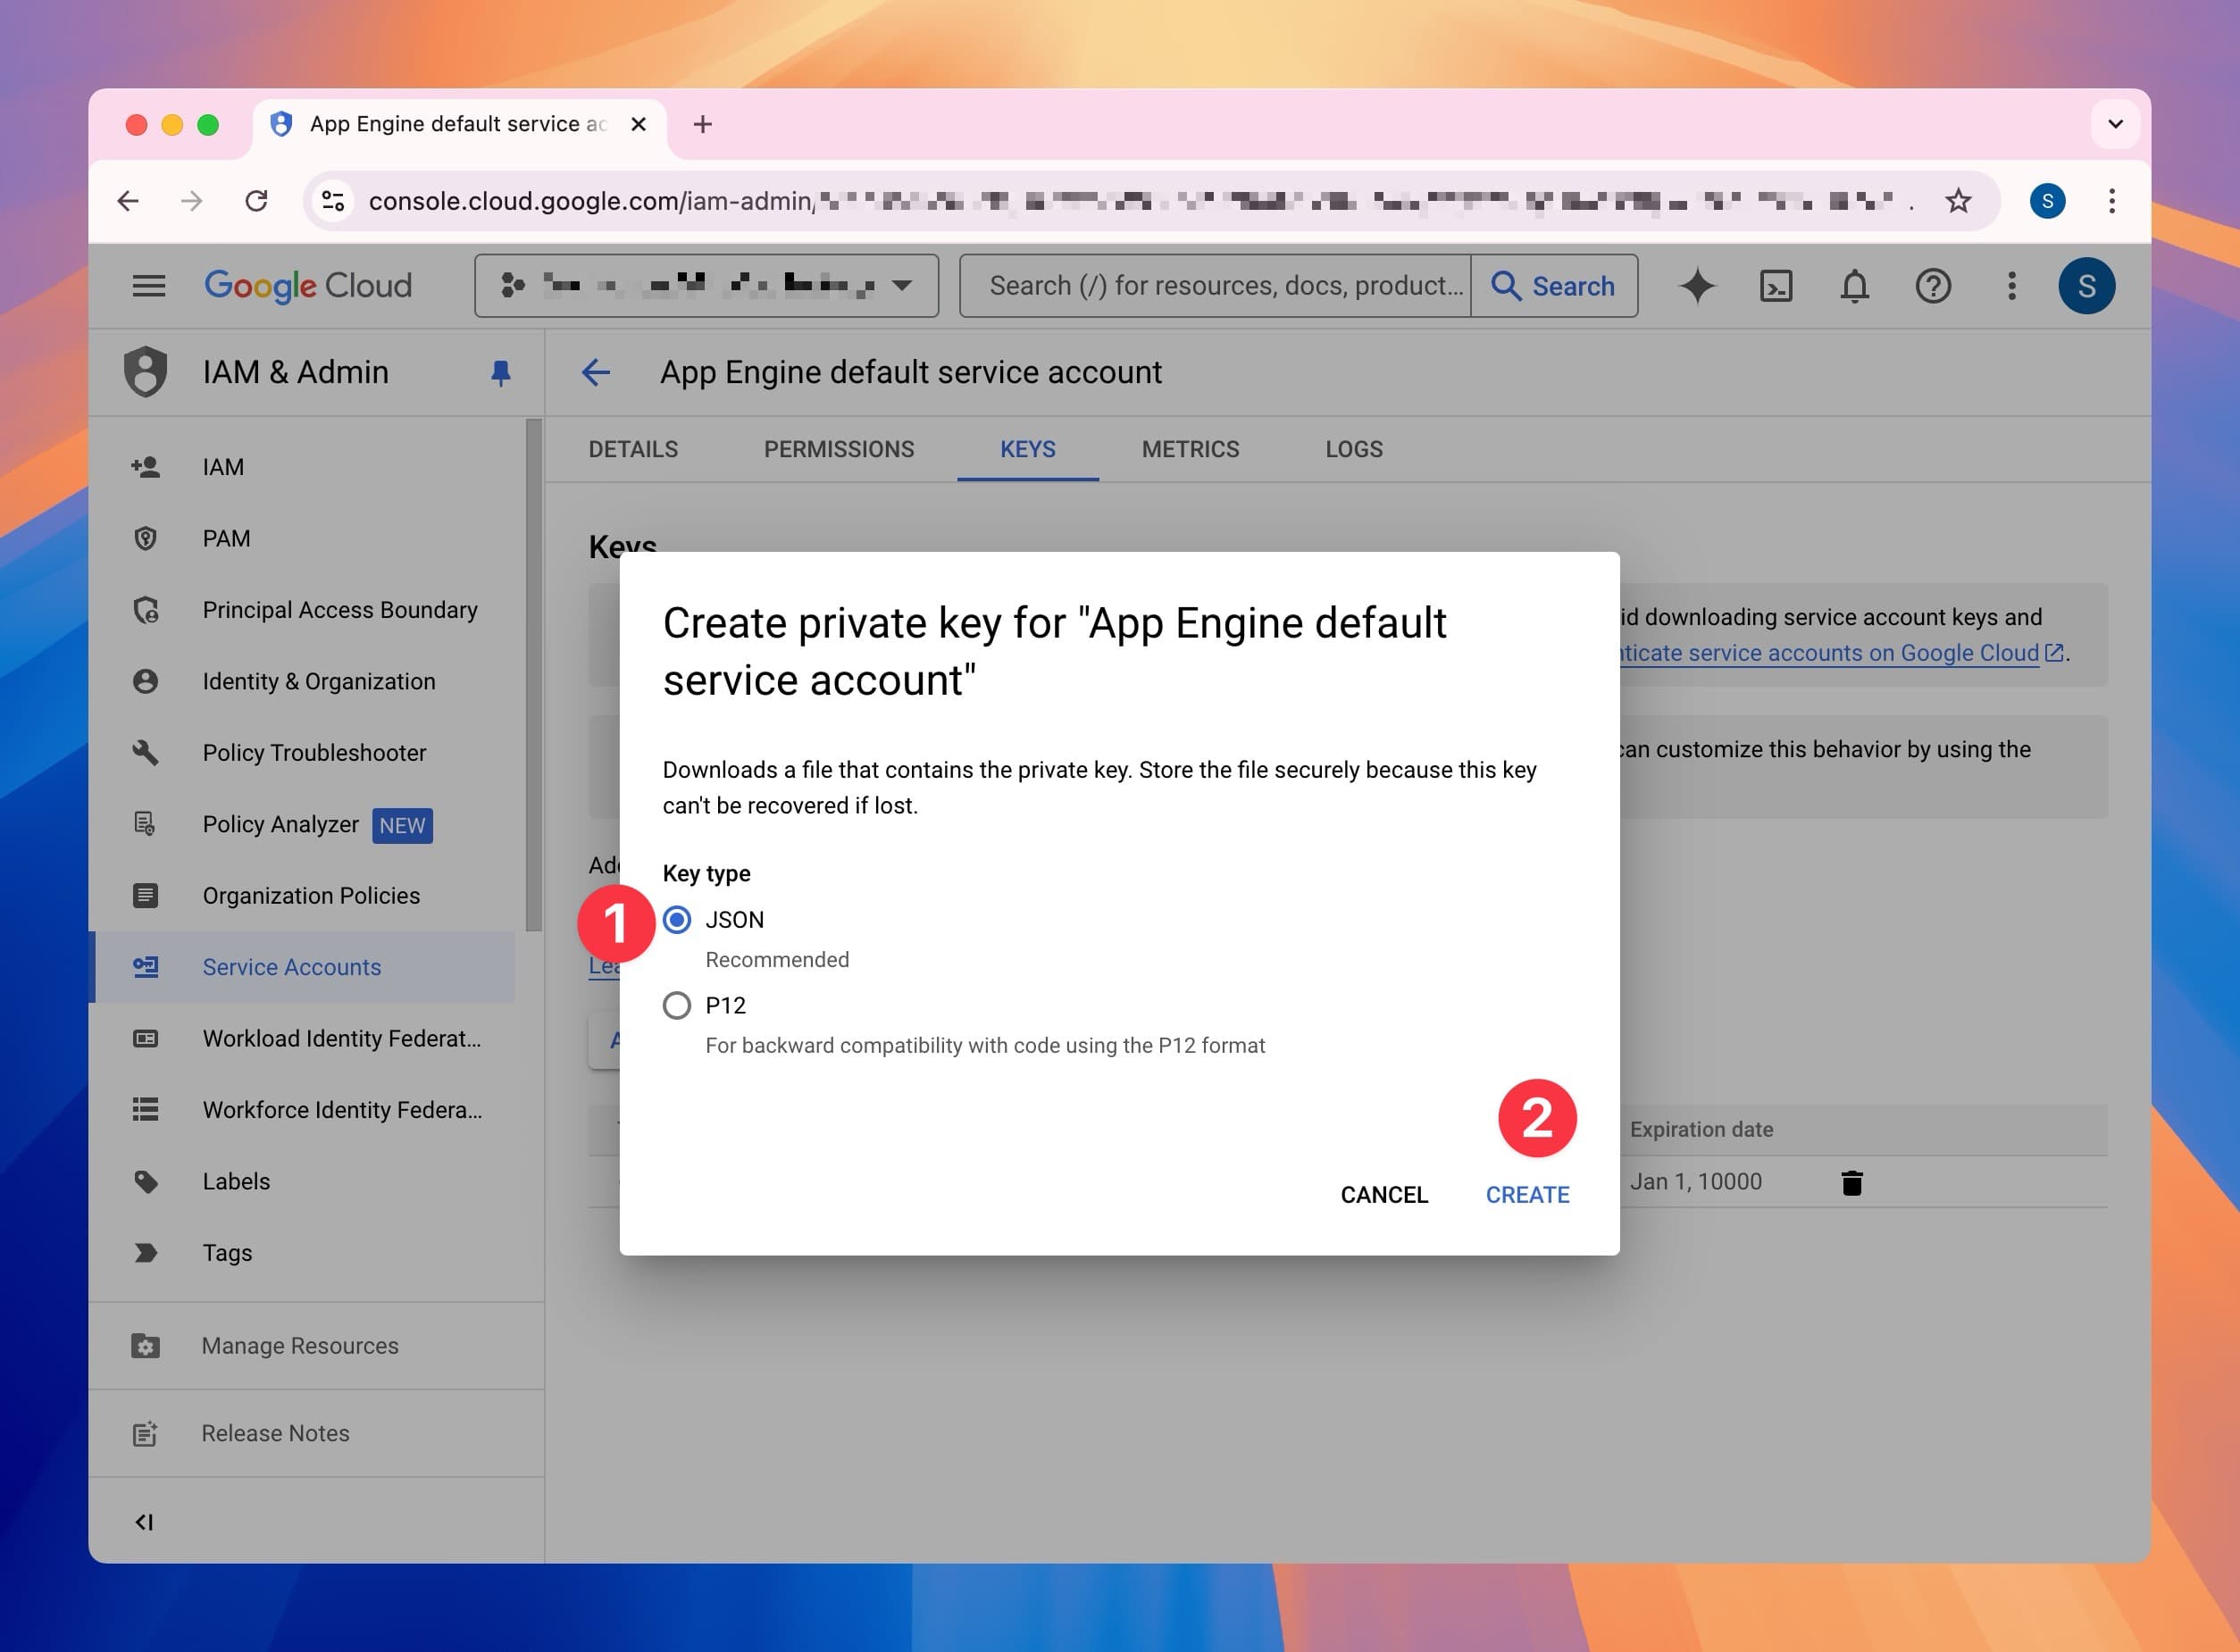Open Organization Policies
The height and width of the screenshot is (1652, 2240).
point(302,895)
